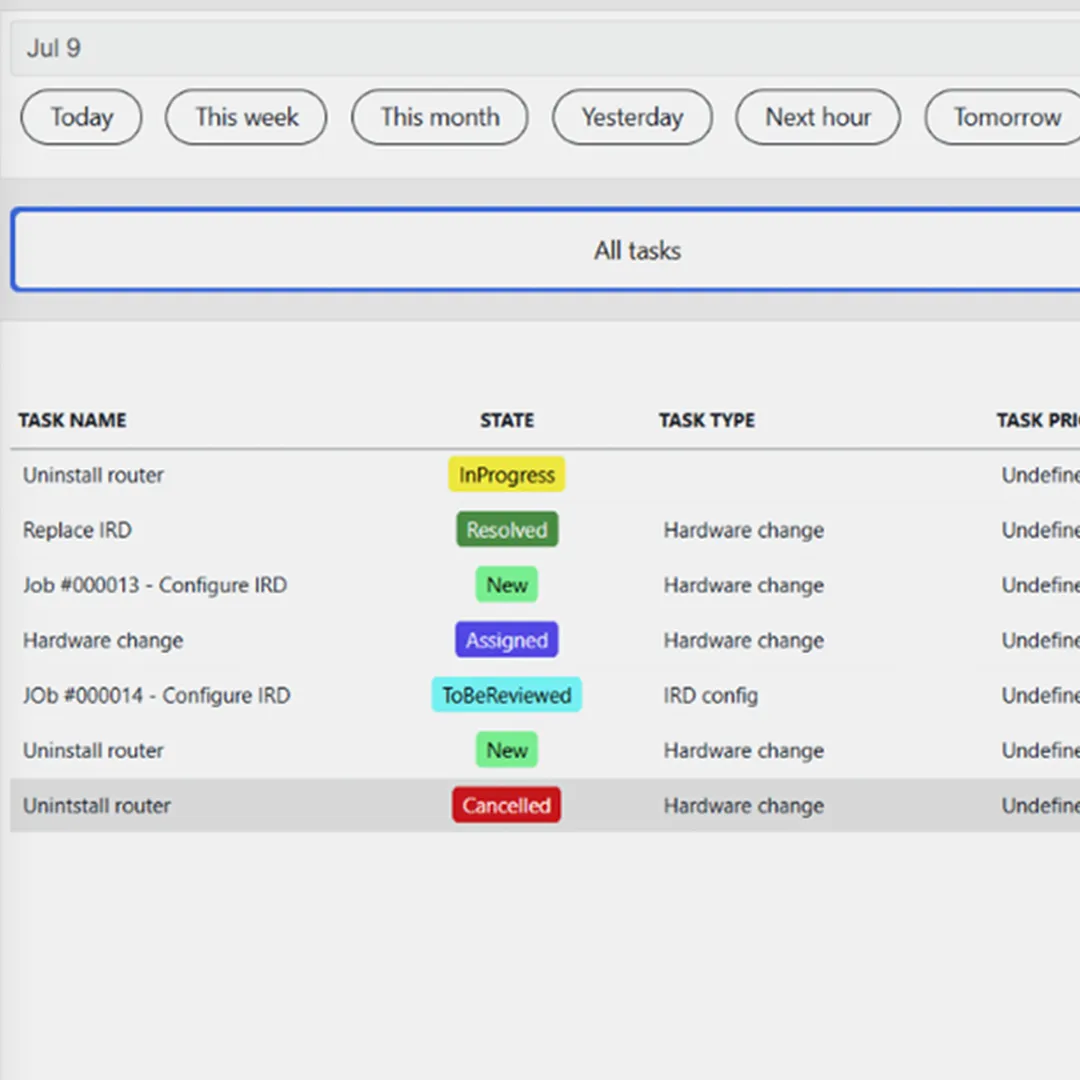Click Hardware change type of Unintstall router
Screen dimensions: 1080x1080
coord(744,805)
